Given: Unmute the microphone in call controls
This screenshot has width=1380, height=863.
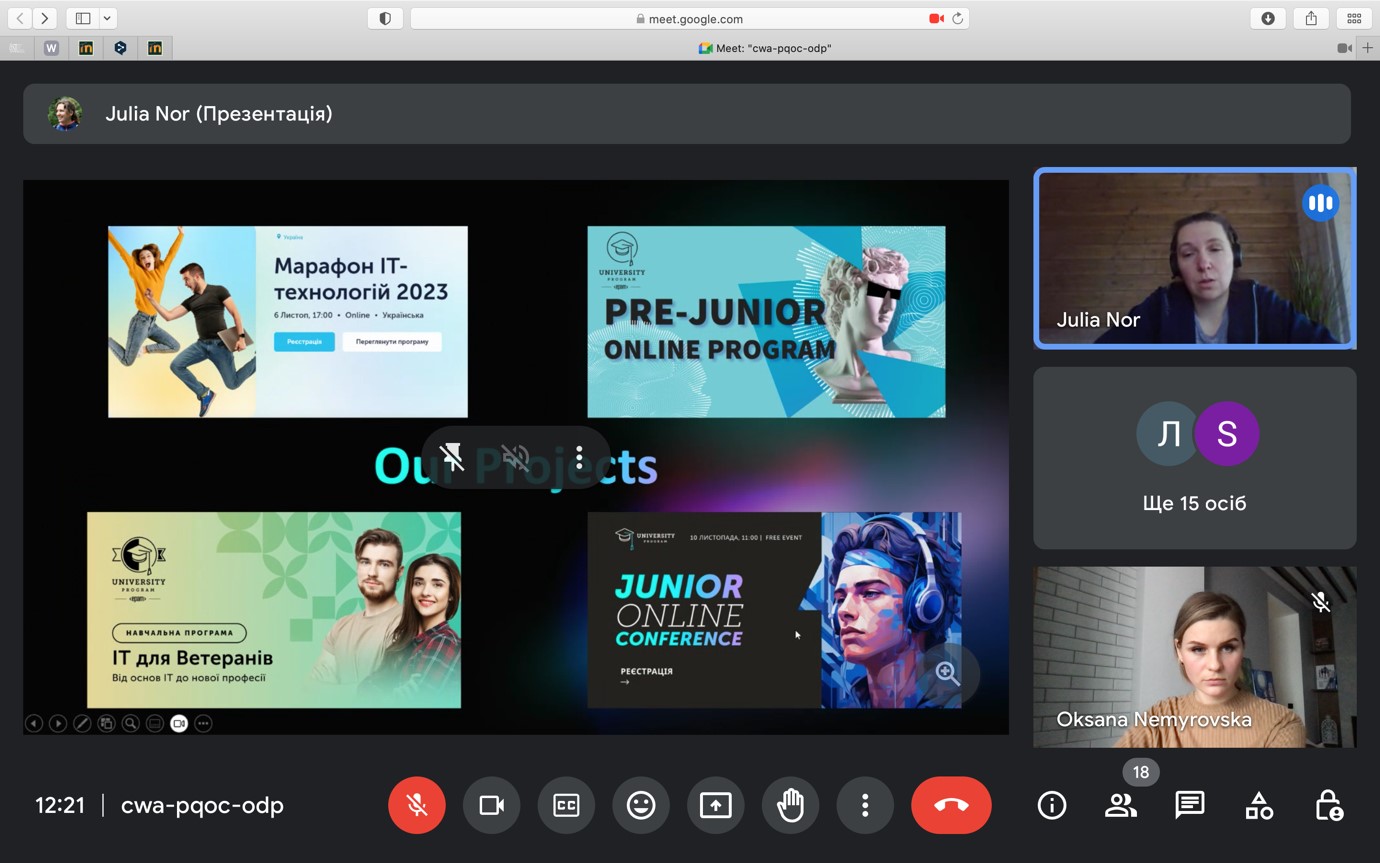Looking at the screenshot, I should point(417,805).
